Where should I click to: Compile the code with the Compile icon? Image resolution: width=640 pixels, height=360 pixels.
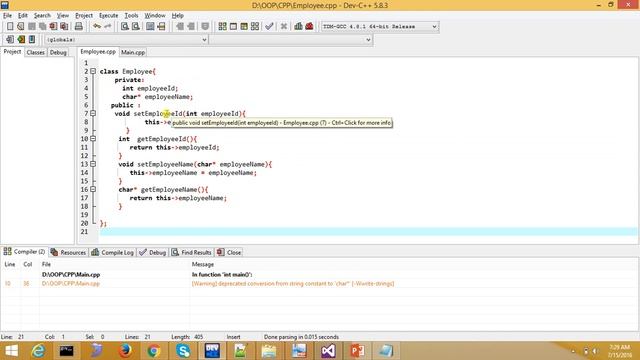222,26
